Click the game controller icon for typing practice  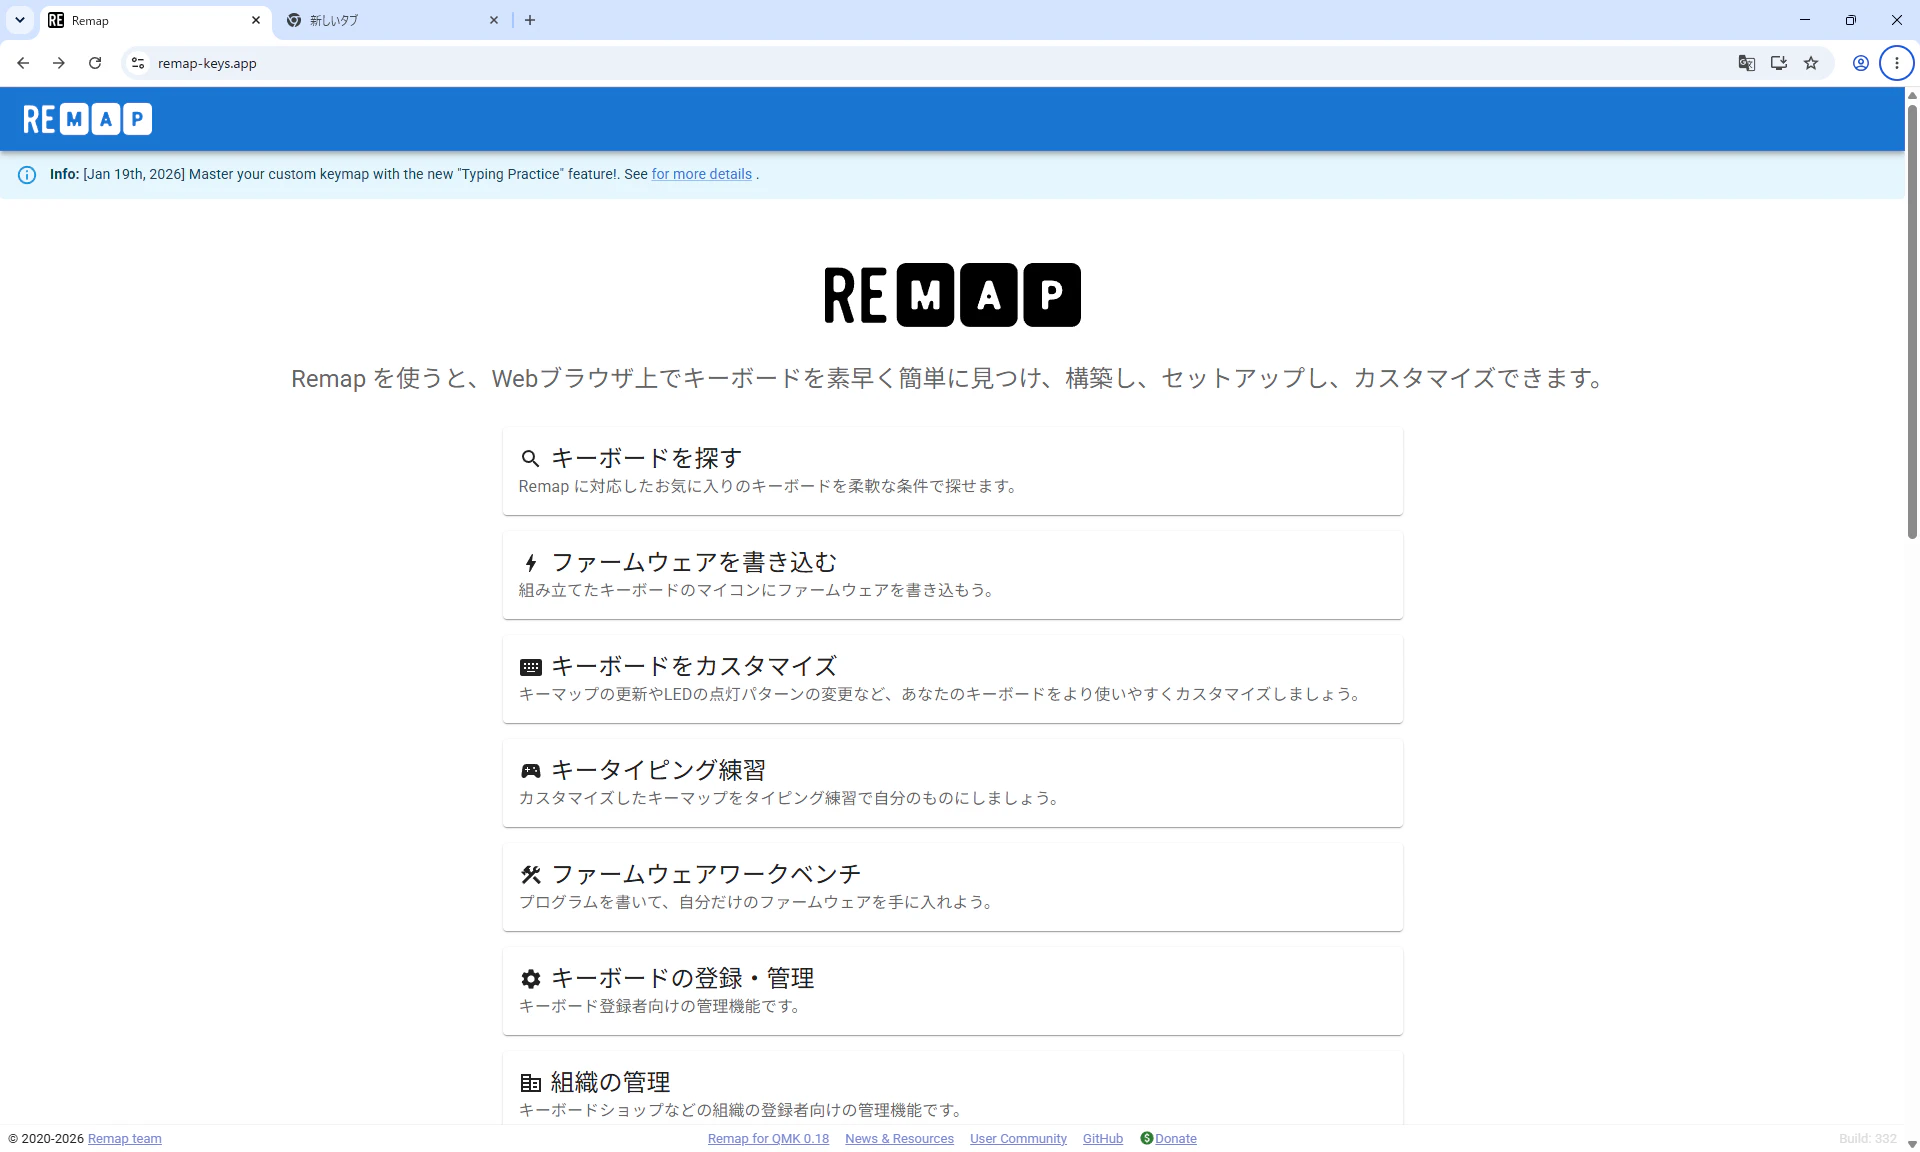point(530,771)
